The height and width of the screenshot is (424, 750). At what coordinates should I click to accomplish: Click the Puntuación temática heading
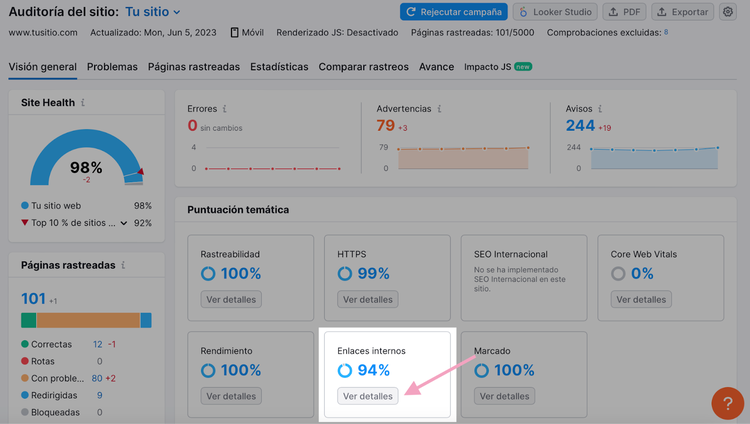(238, 210)
